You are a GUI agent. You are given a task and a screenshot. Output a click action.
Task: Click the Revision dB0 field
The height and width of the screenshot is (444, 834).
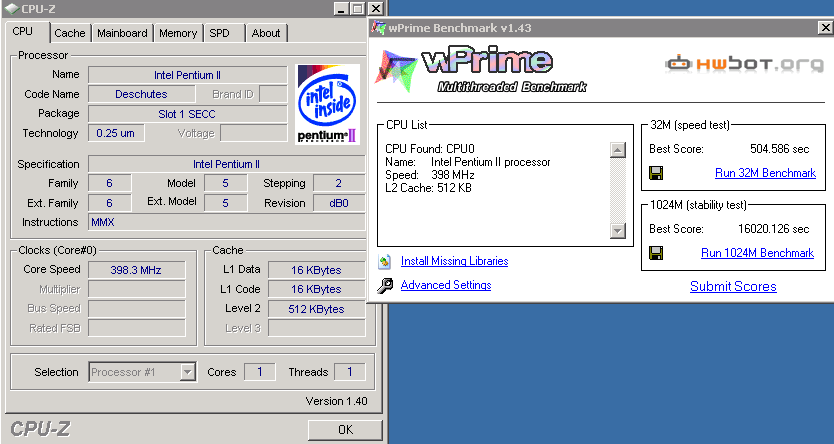(x=339, y=203)
